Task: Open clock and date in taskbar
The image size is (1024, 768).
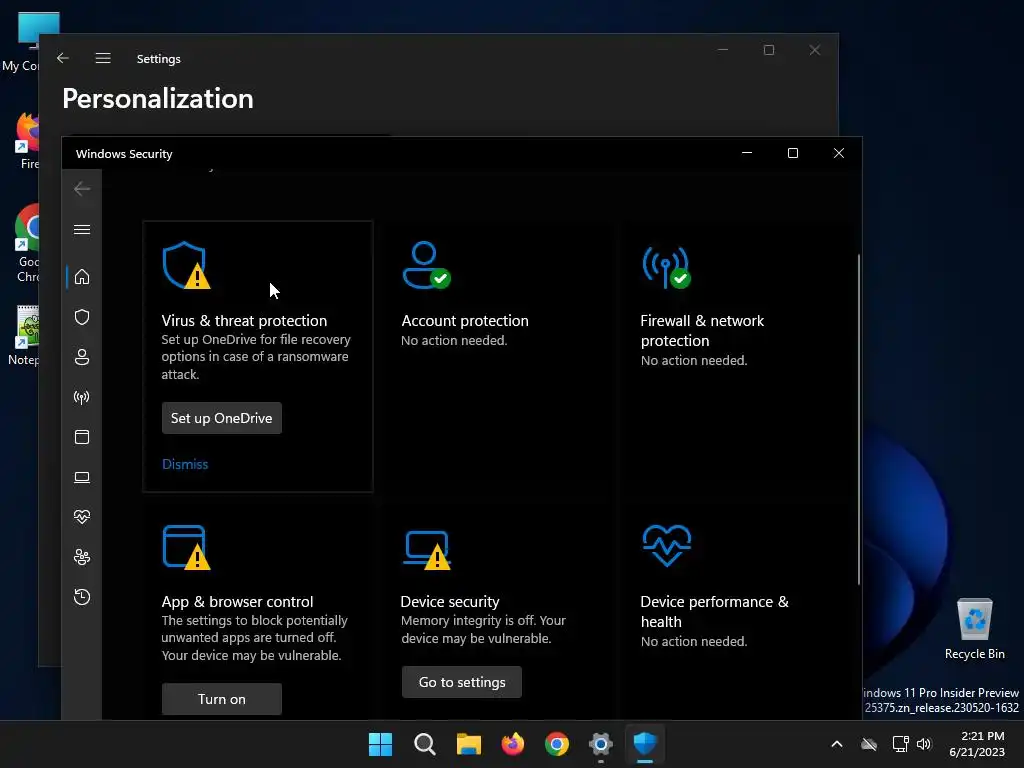Action: click(977, 744)
